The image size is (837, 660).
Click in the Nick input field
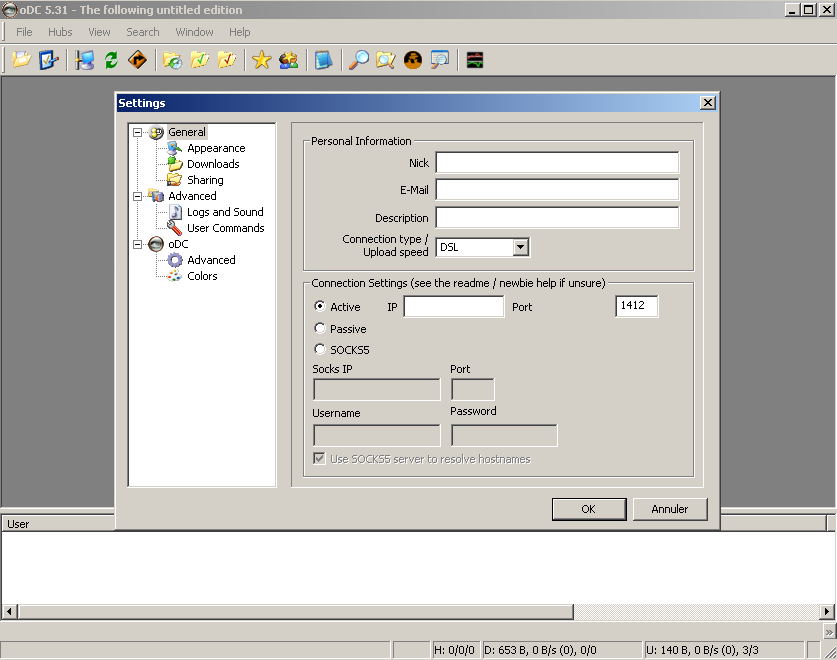pos(557,162)
